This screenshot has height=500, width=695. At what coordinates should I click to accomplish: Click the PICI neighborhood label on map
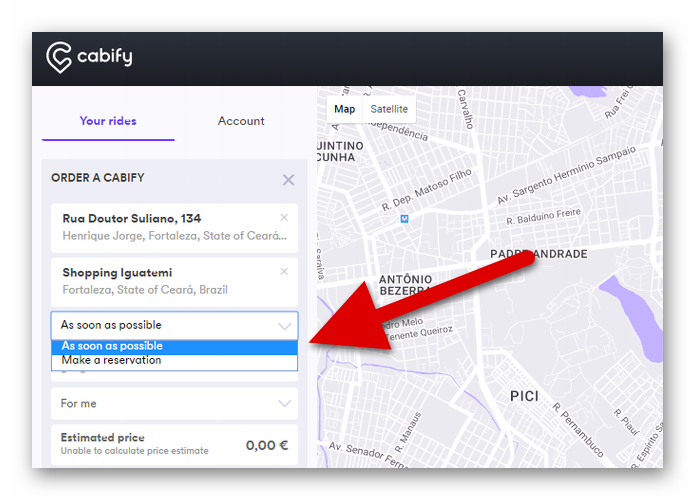524,396
